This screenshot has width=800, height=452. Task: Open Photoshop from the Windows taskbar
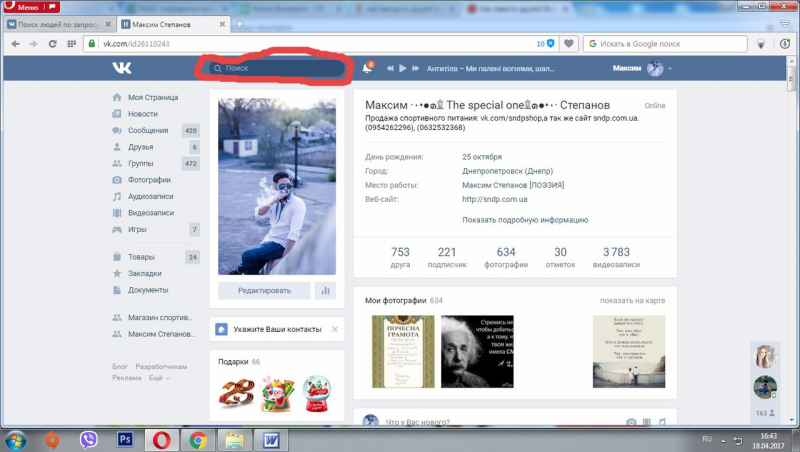126,438
